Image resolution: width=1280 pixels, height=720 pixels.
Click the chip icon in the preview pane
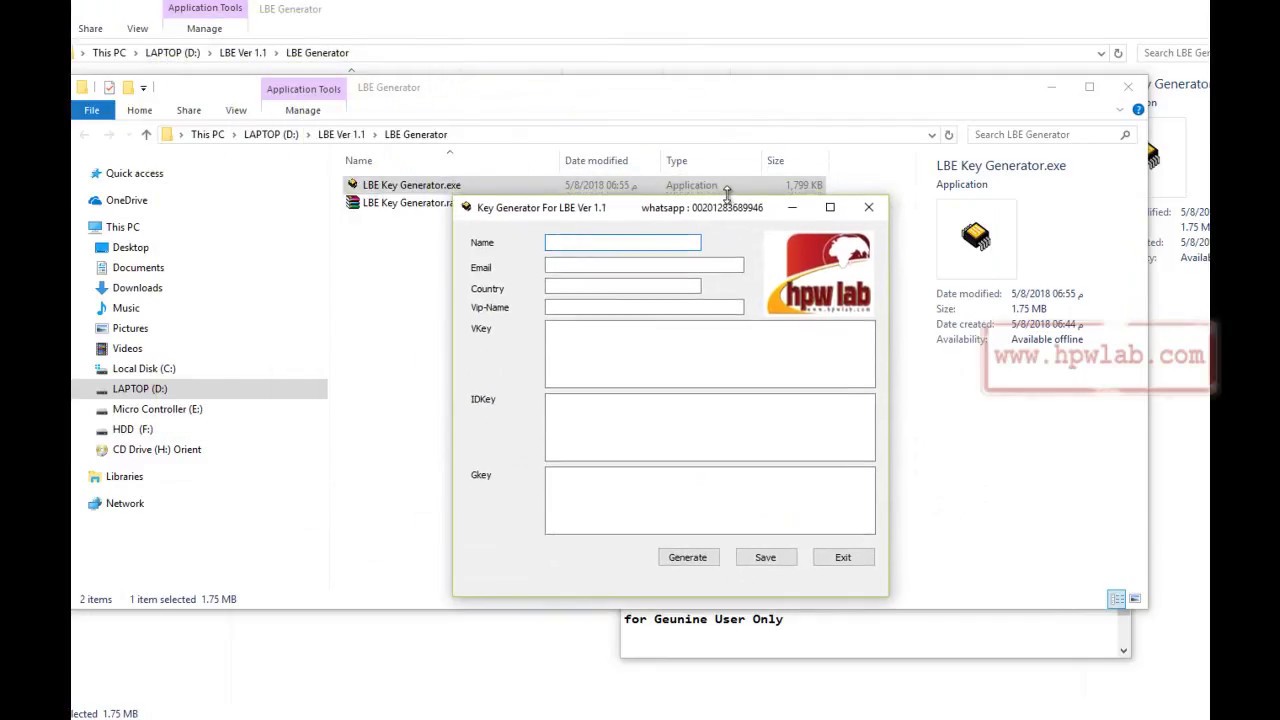point(975,236)
